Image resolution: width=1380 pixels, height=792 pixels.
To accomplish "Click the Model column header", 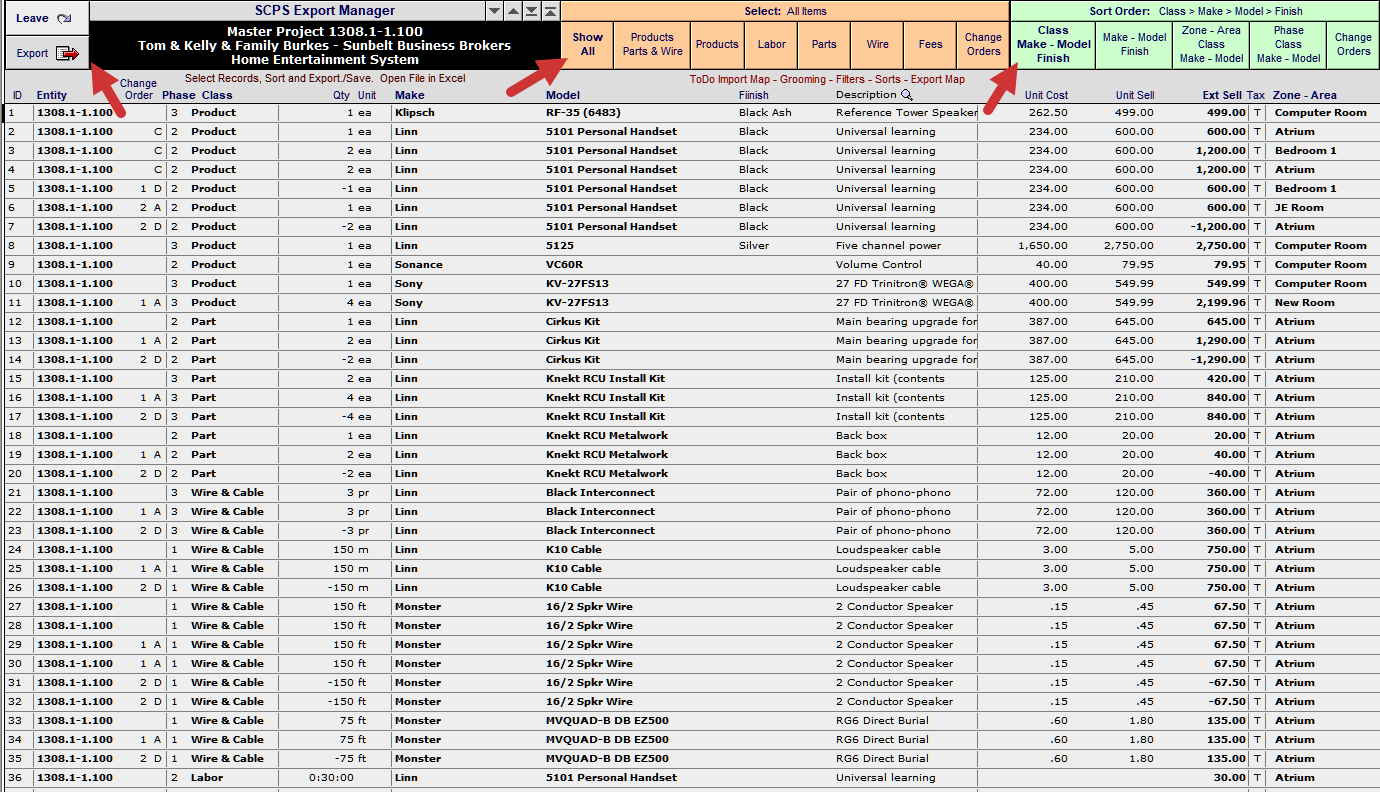I will pyautogui.click(x=563, y=96).
